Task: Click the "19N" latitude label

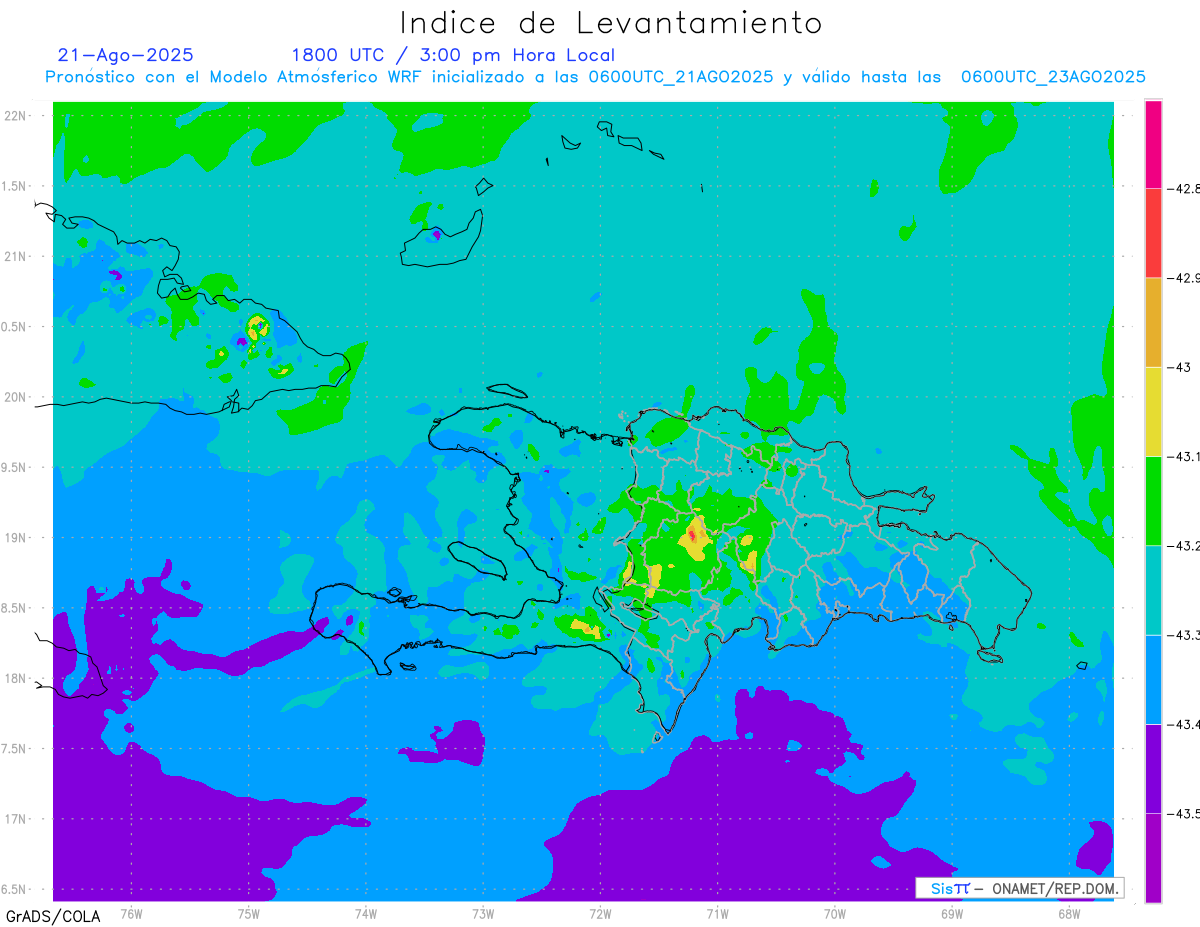Action: 16,537
